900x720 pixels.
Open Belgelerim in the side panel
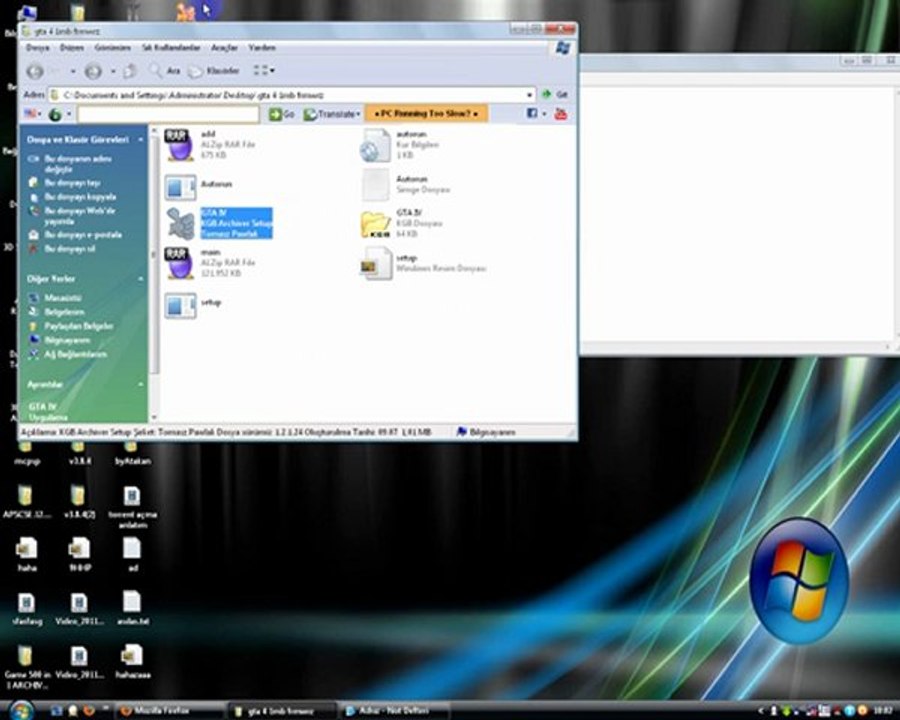64,312
